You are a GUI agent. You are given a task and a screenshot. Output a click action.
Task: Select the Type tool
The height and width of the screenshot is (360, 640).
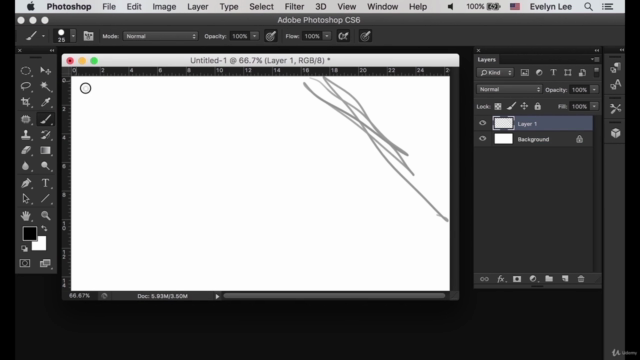click(45, 183)
